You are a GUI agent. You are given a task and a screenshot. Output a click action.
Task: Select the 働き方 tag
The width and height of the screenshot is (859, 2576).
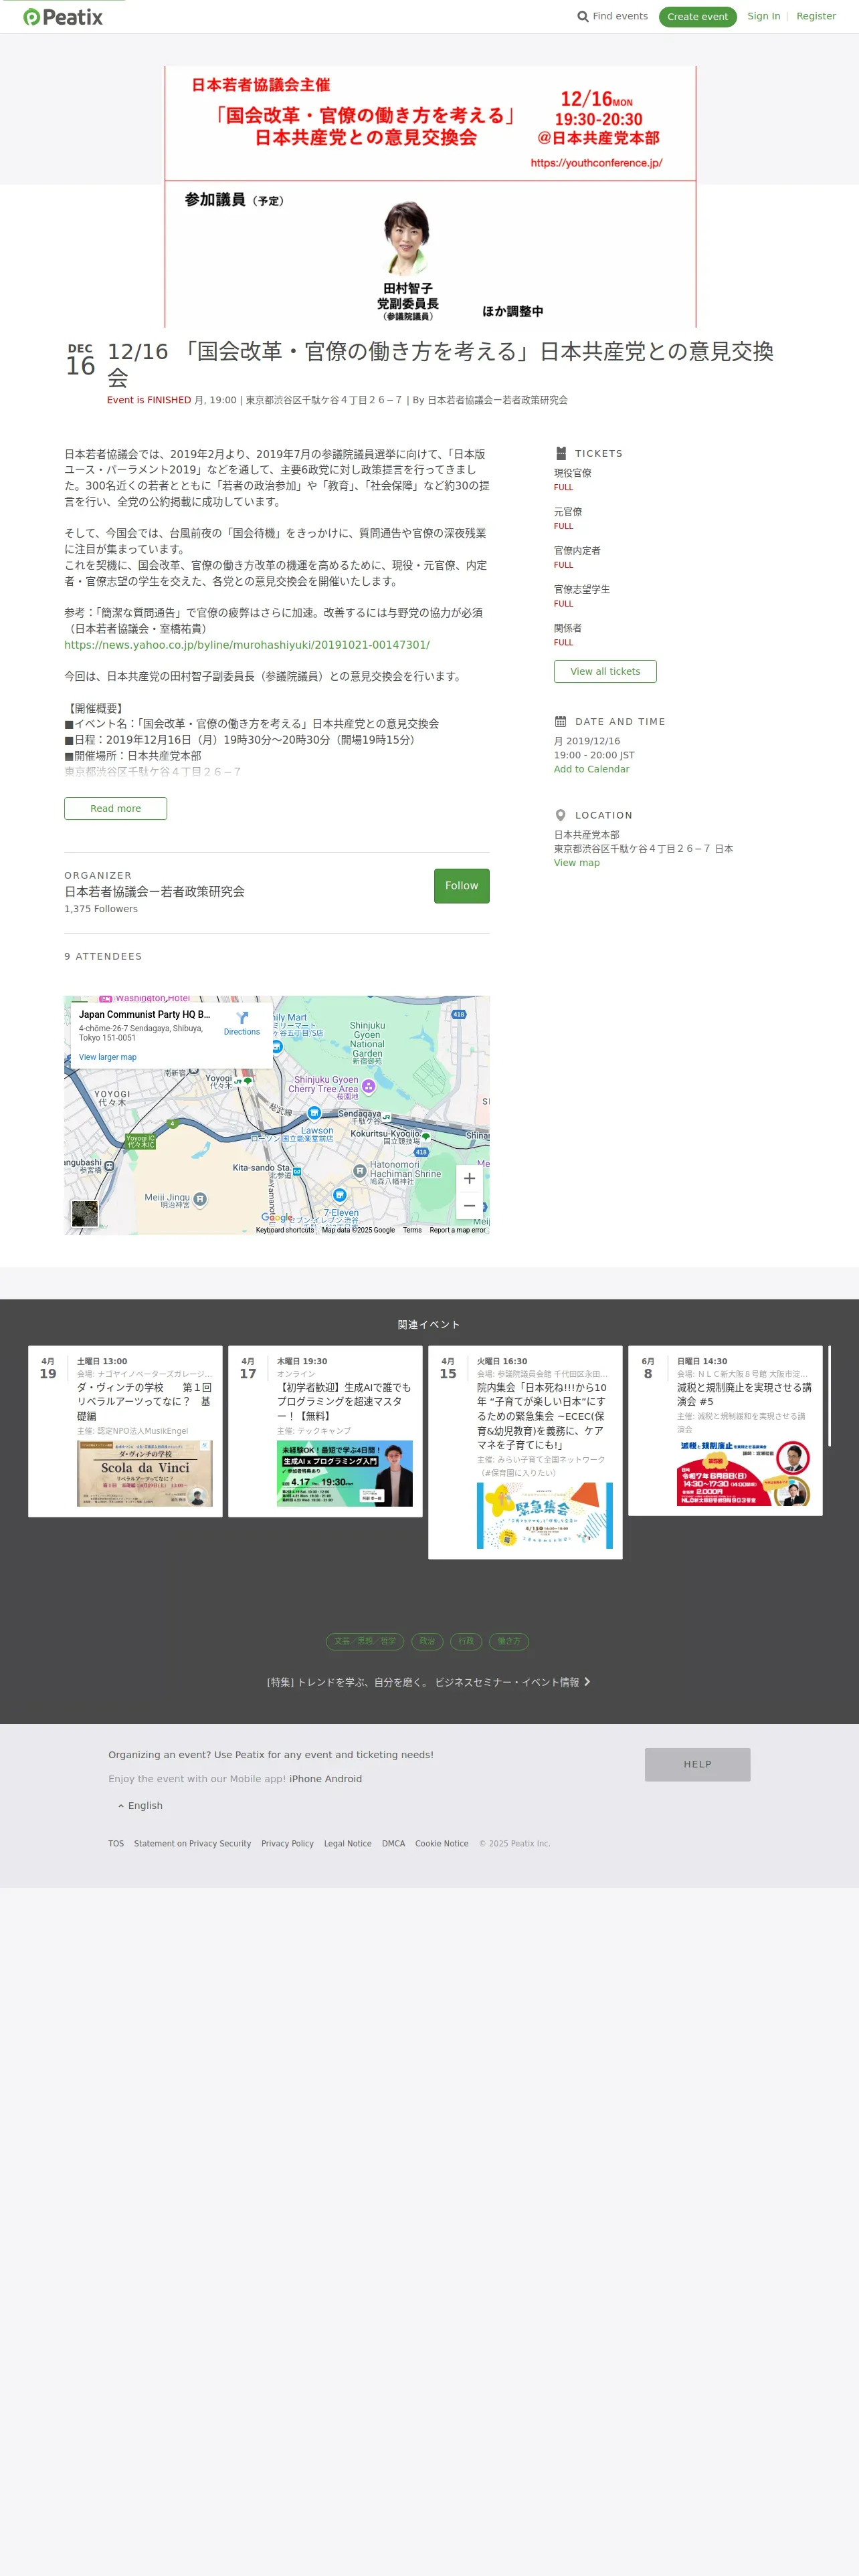[x=509, y=1641]
